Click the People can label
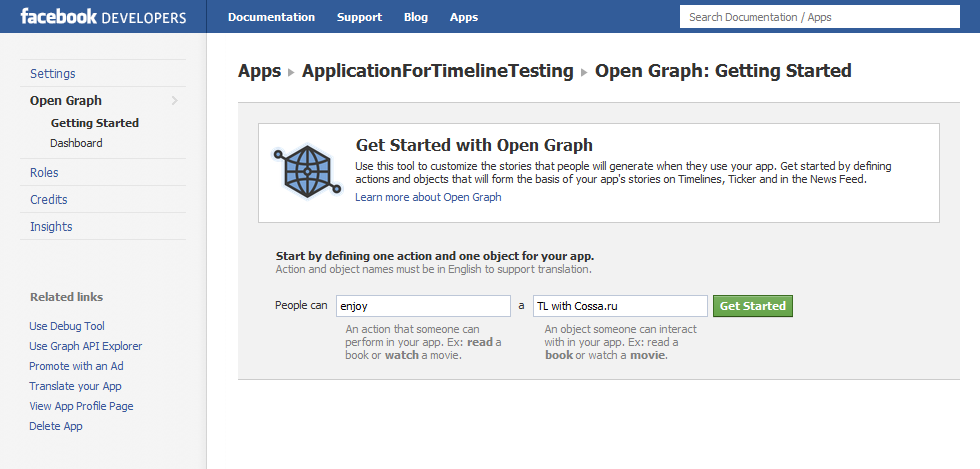 tap(301, 305)
